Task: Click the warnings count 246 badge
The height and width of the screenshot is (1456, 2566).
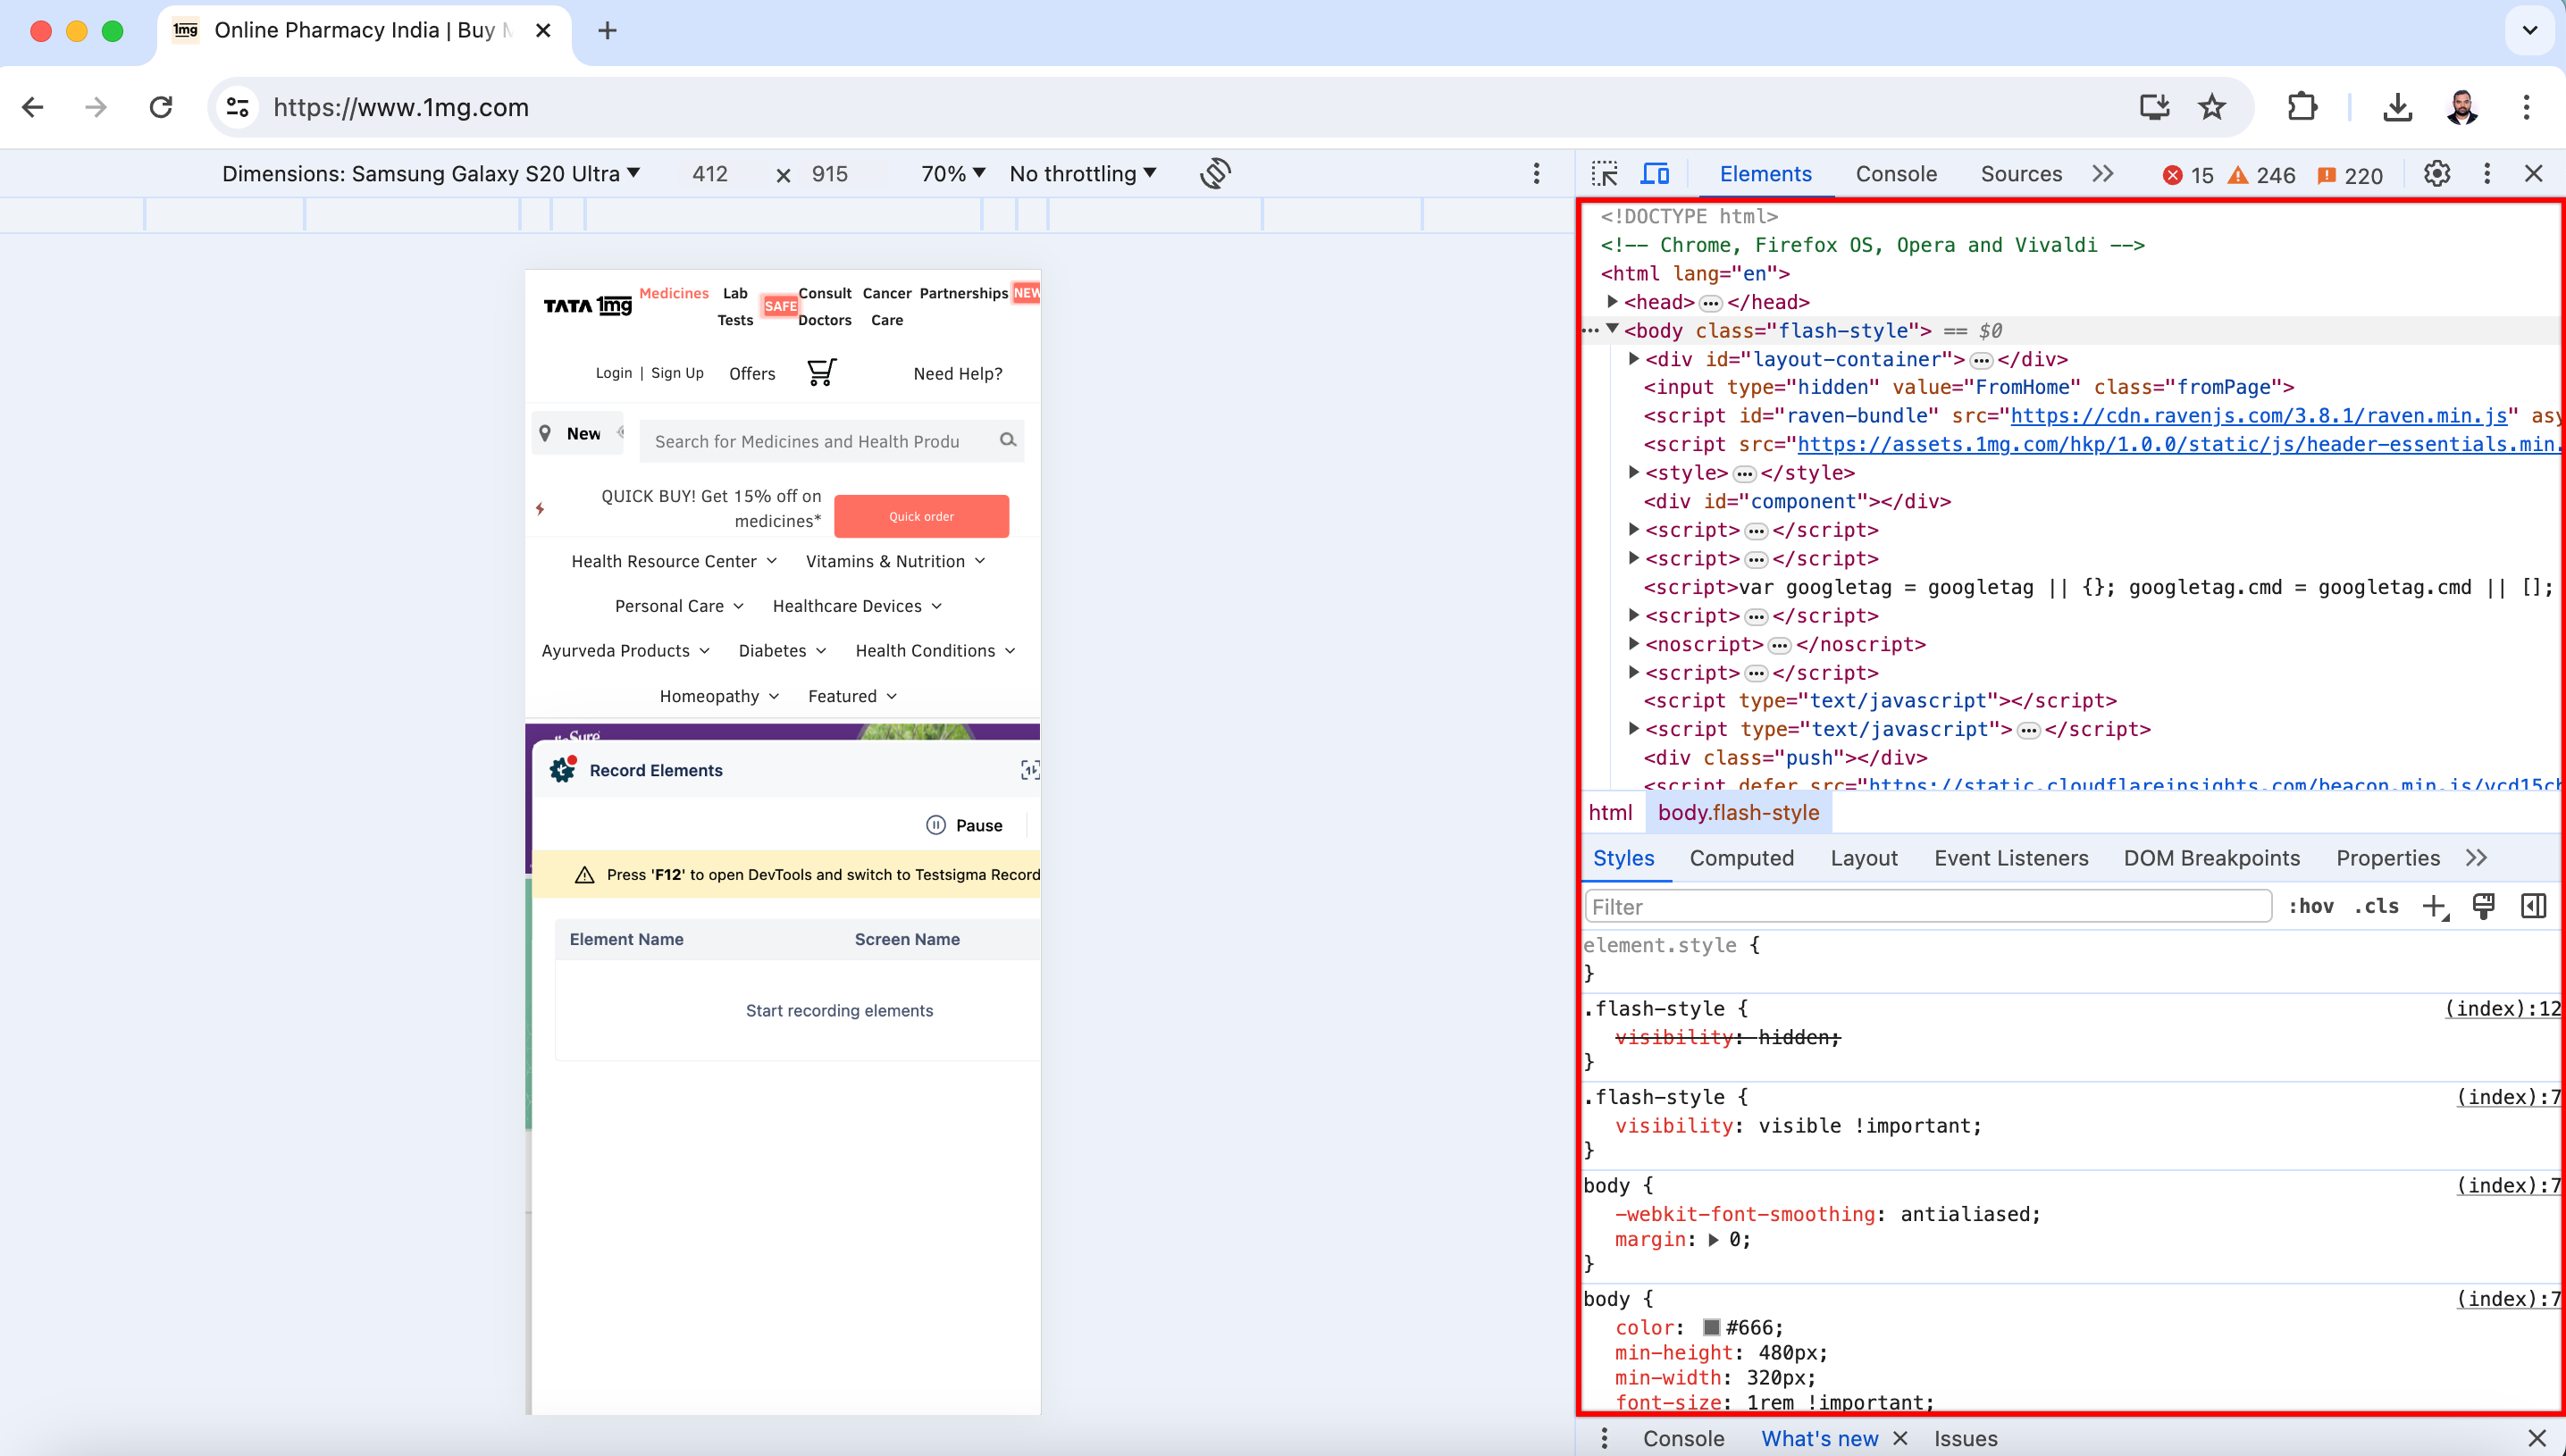Action: click(x=2261, y=175)
